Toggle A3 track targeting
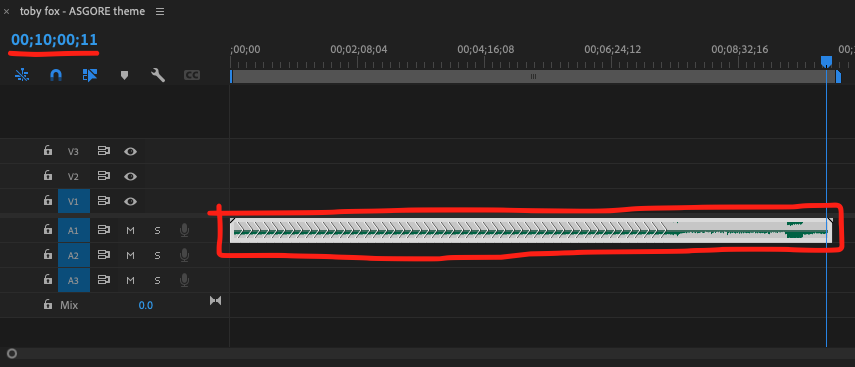This screenshot has height=367, width=855. pyautogui.click(x=74, y=281)
